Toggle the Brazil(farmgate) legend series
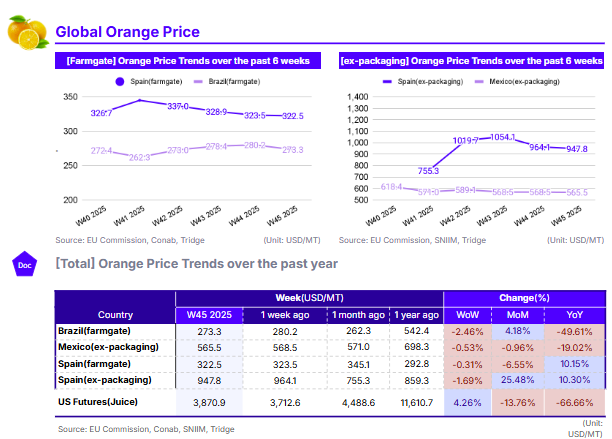 pyautogui.click(x=230, y=80)
